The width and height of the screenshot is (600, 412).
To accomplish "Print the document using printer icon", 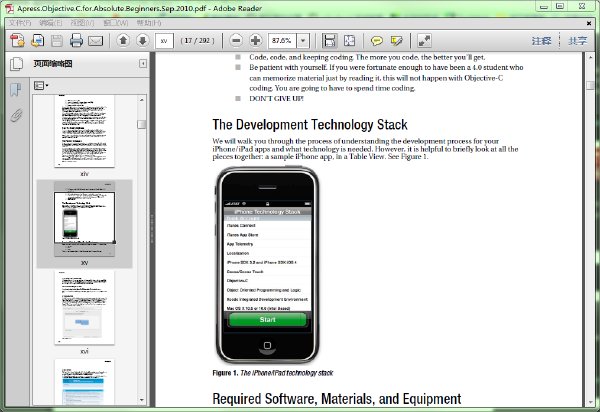I will [x=76, y=40].
